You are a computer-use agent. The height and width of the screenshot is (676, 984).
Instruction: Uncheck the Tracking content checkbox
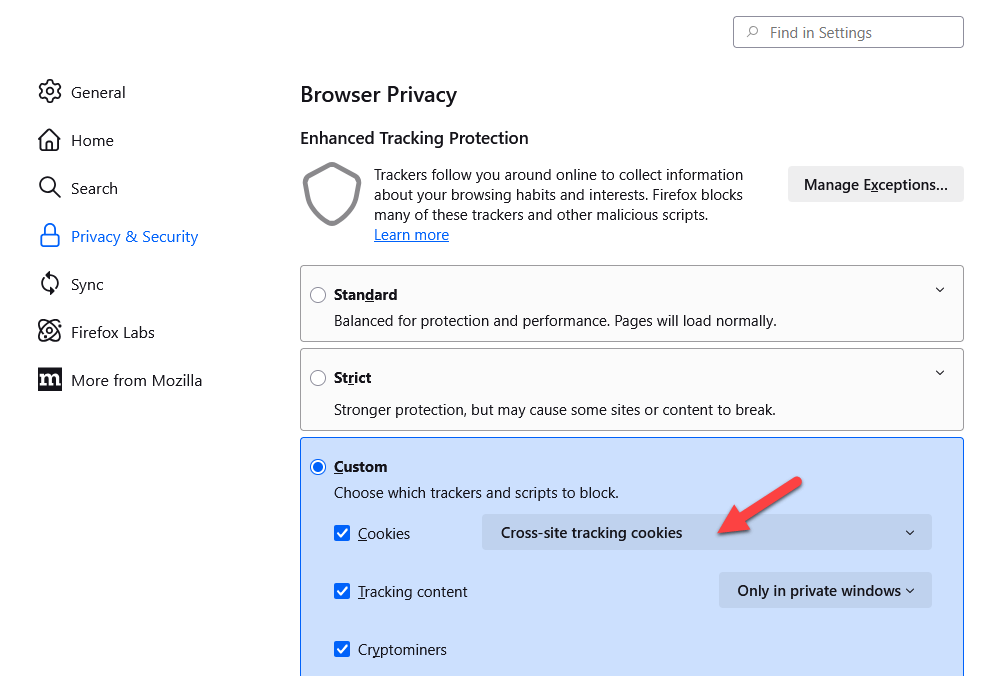(342, 591)
